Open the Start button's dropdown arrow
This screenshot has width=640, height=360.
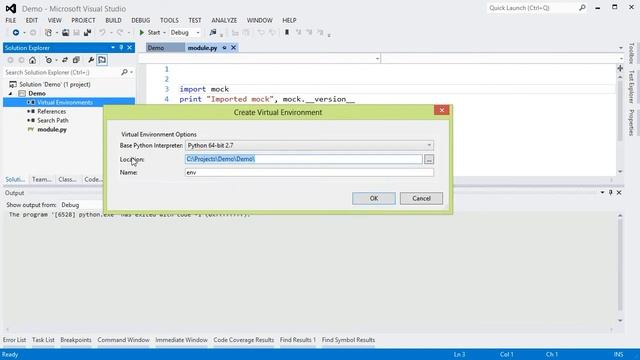(x=164, y=32)
